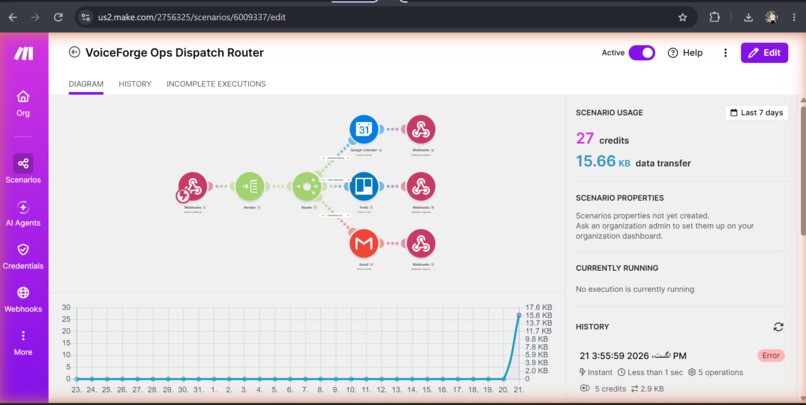806x405 pixels.
Task: Click site information icon in address bar
Action: [86, 17]
